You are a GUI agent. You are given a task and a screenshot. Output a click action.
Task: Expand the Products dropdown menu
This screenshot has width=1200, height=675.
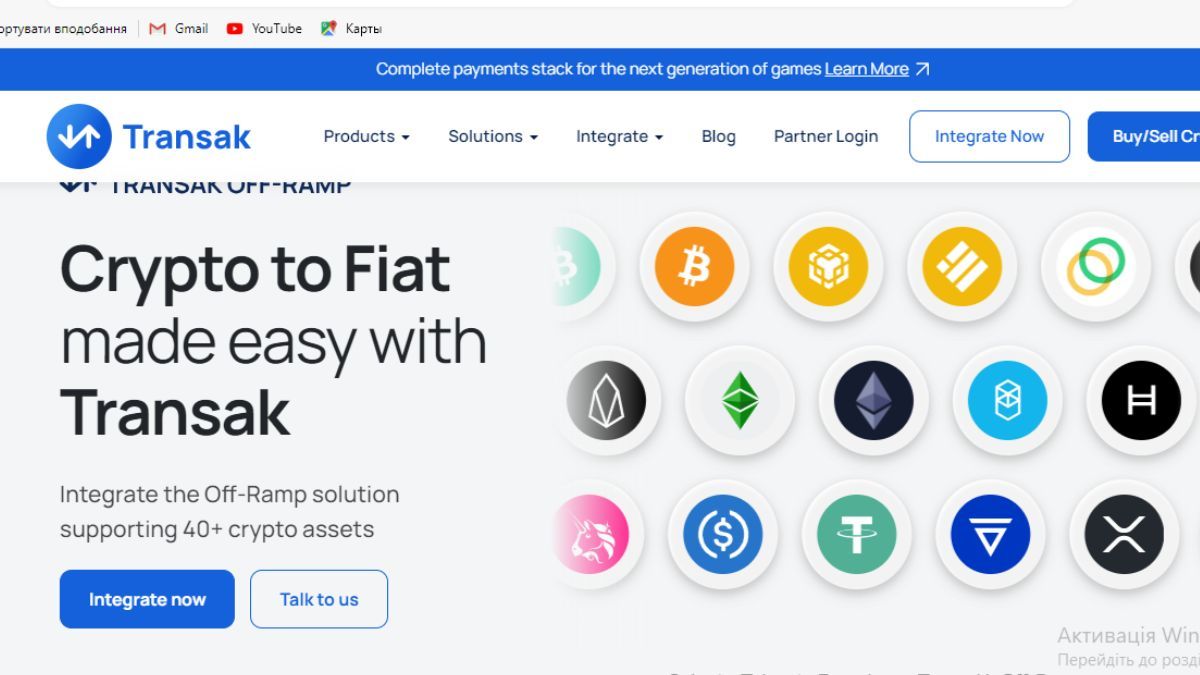pyautogui.click(x=366, y=136)
